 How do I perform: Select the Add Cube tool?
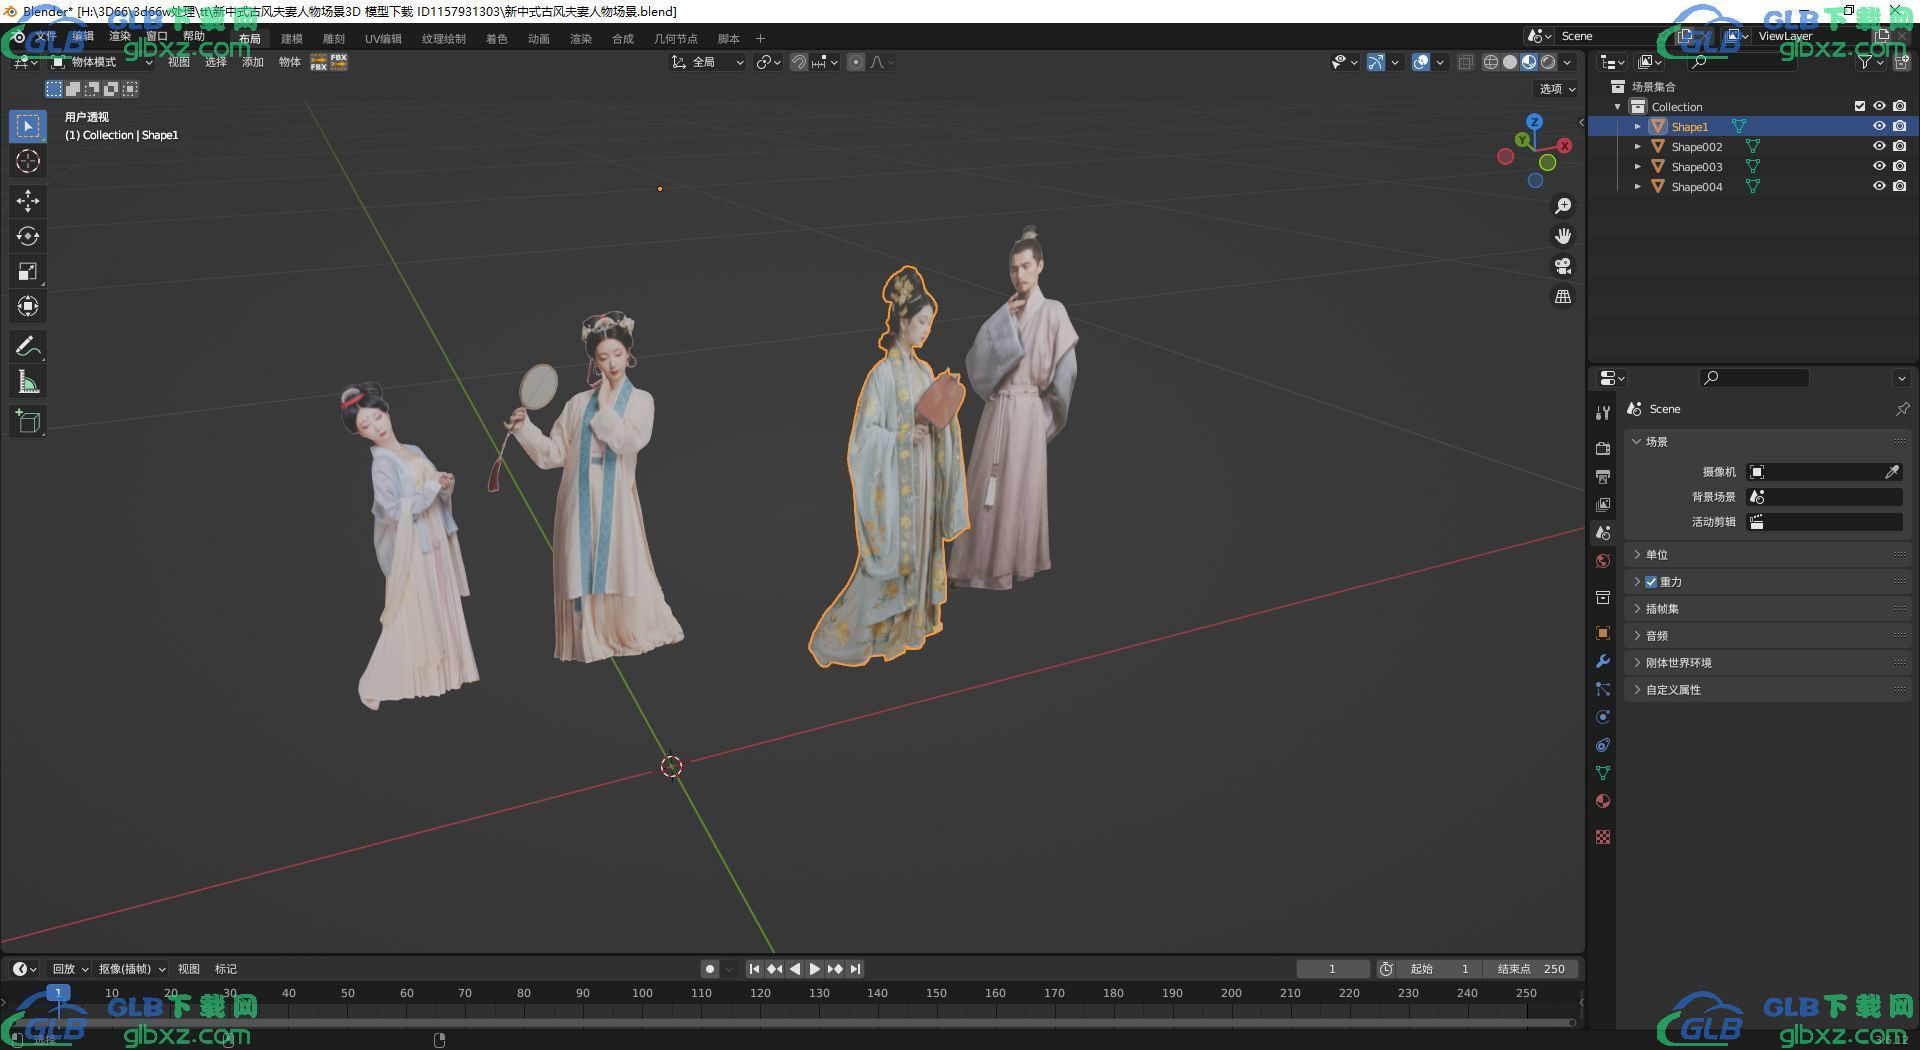[x=28, y=422]
